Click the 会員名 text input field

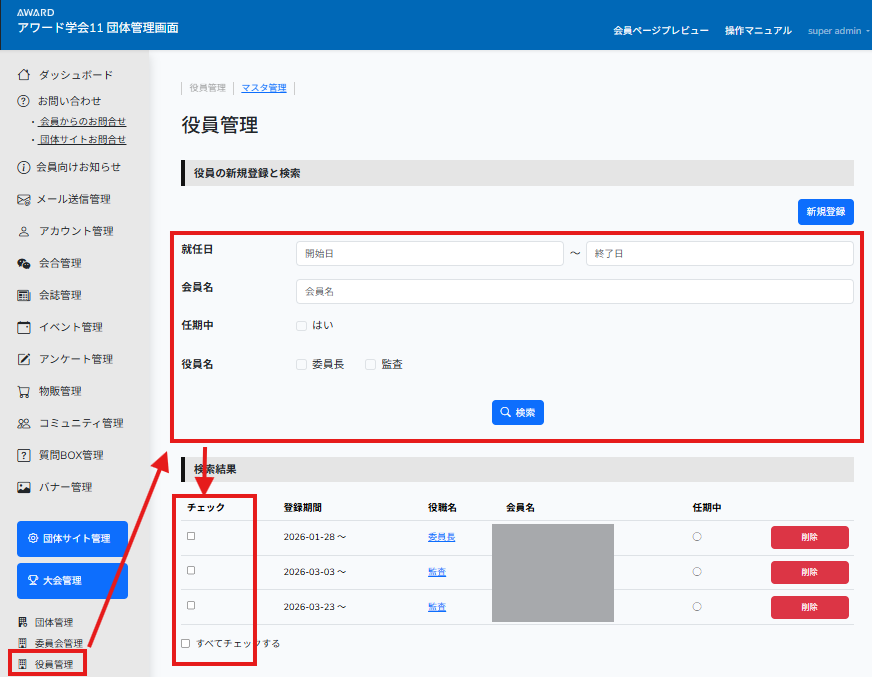tap(574, 291)
